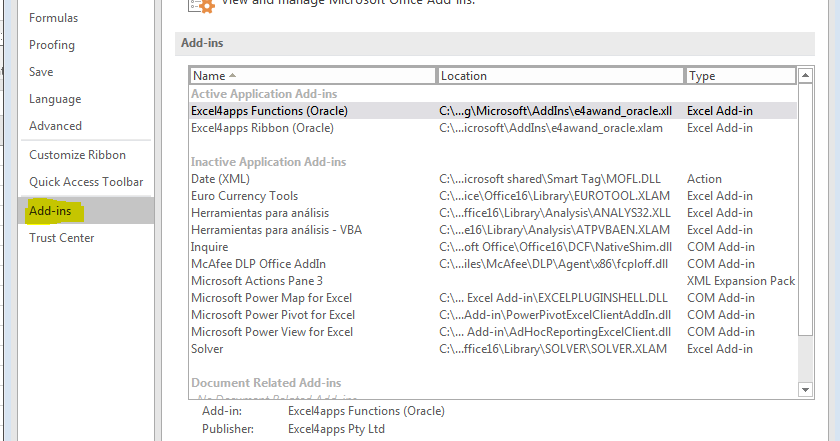Screen dimensions: 840x441
Task: Click the Action type cell for Date (XML)
Action: (704, 179)
